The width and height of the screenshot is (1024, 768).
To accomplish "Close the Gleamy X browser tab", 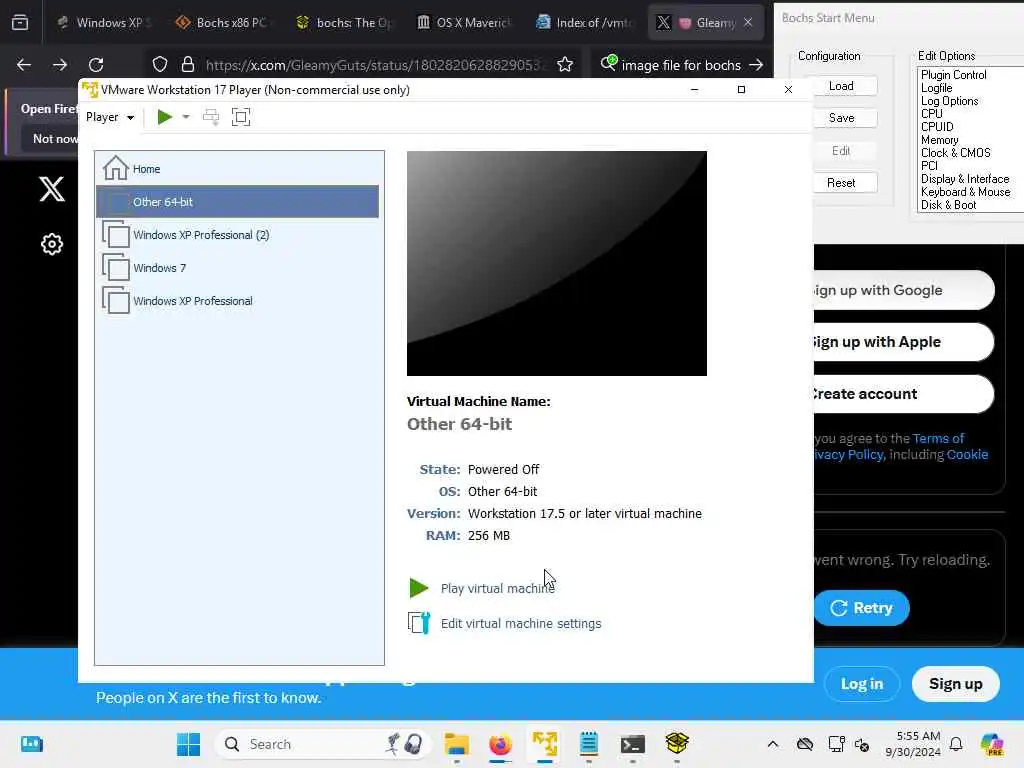I will (x=748, y=22).
